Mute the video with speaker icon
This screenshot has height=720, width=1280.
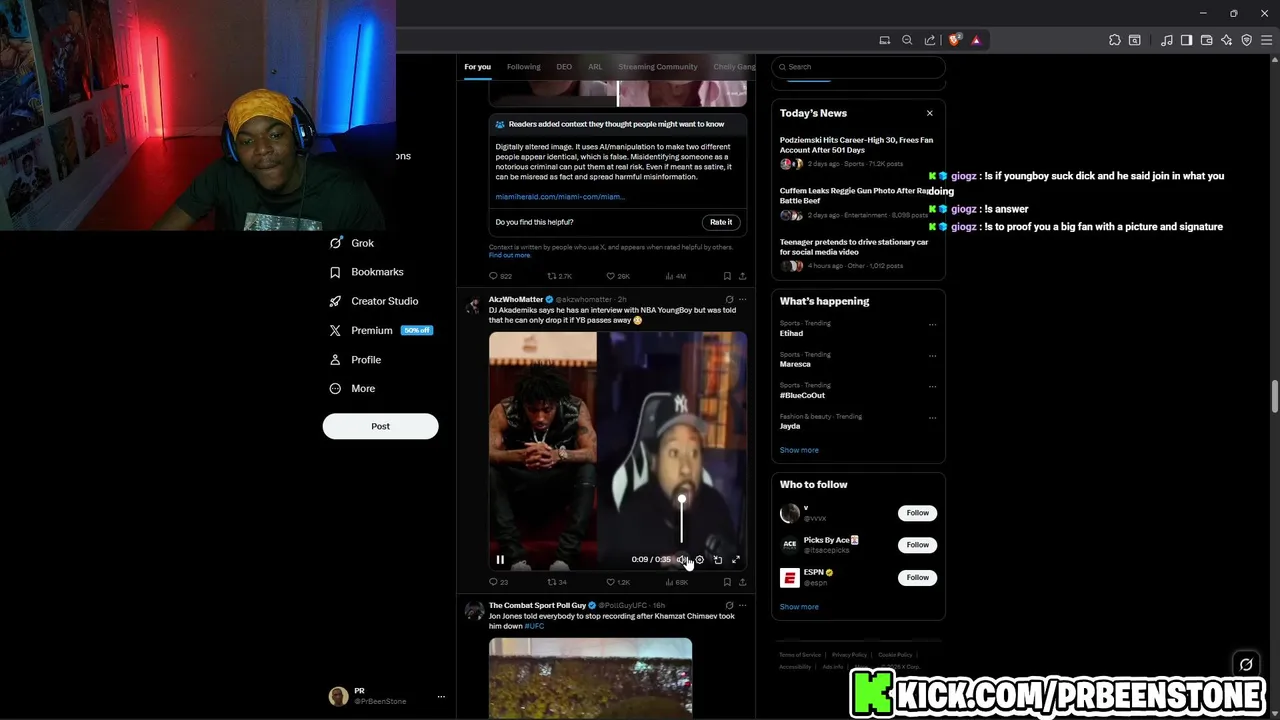682,560
